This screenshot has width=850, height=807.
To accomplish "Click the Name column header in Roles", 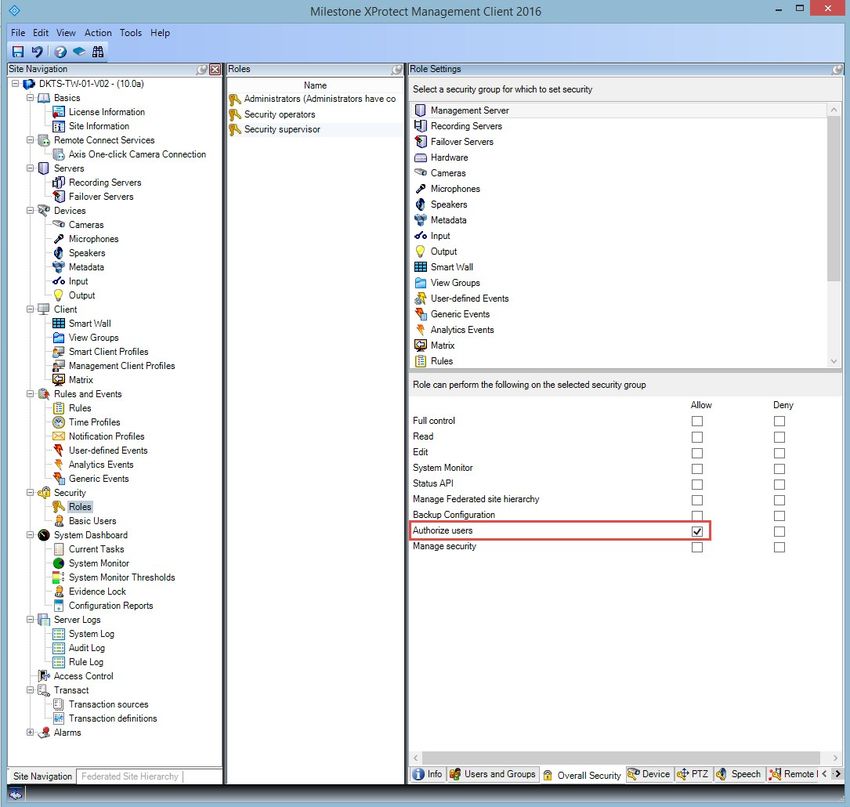I will (x=315, y=86).
